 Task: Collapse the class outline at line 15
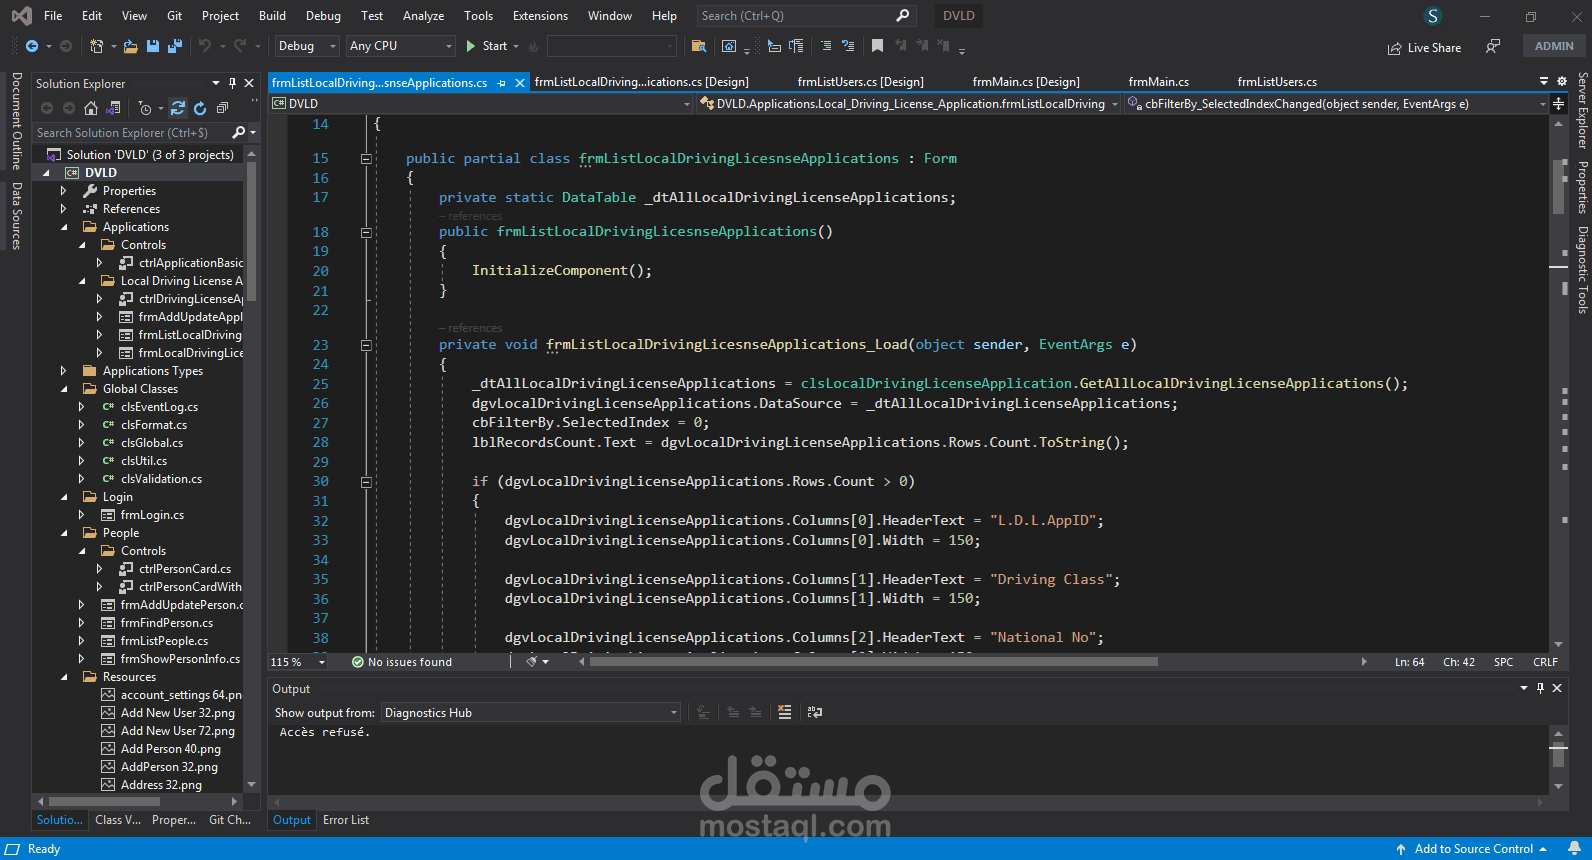coord(366,158)
